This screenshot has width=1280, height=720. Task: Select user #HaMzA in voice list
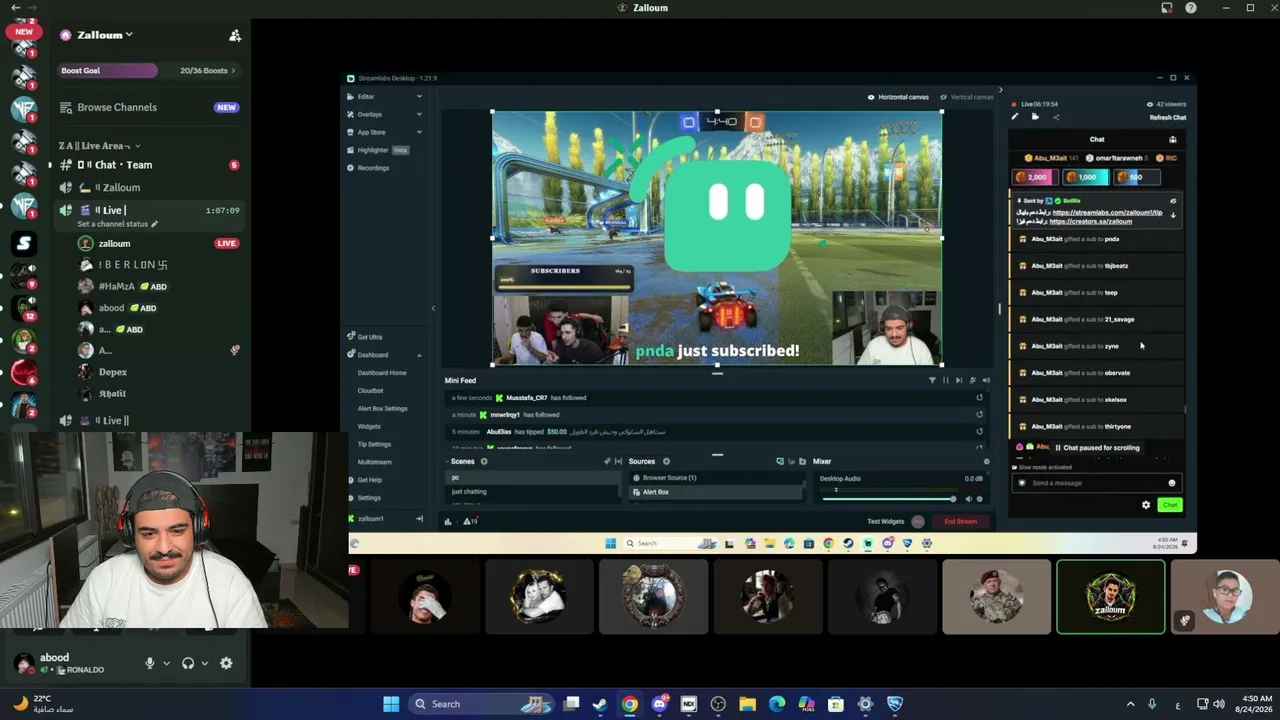coord(116,287)
